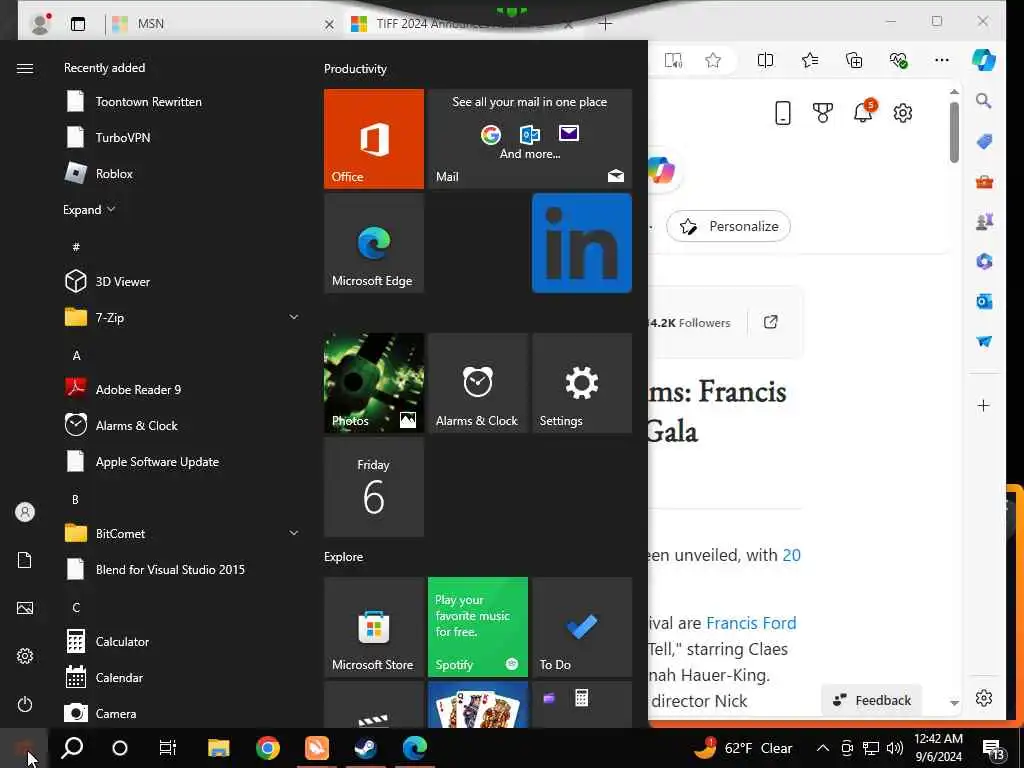The width and height of the screenshot is (1024, 768).
Task: Open the Solitaire cards tile
Action: coord(477,705)
